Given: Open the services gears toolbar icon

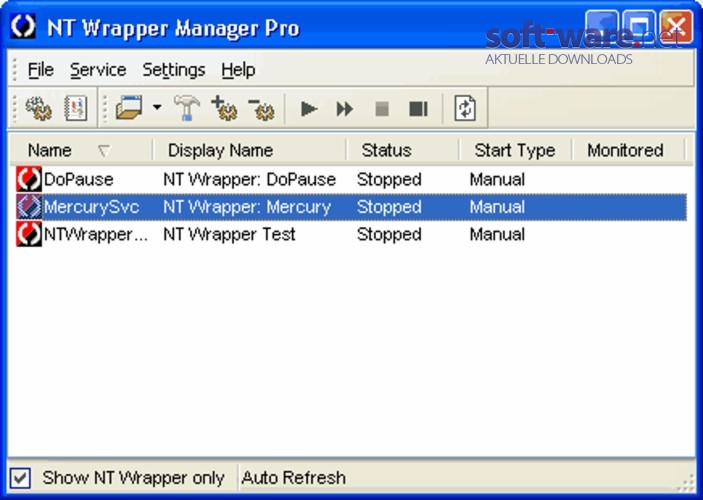Looking at the screenshot, I should (38, 109).
